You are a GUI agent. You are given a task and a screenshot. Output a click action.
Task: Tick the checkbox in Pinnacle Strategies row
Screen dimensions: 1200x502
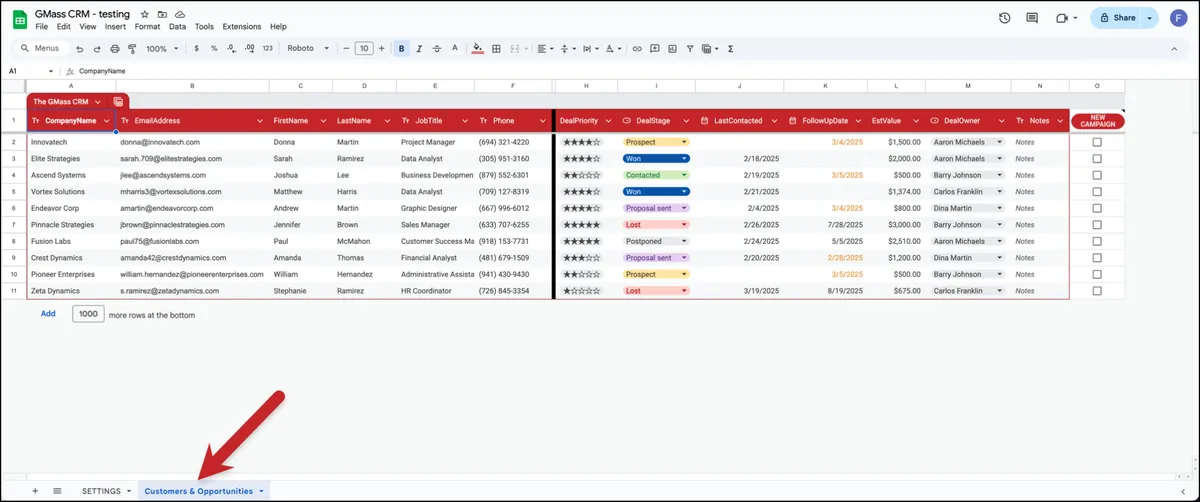[1097, 224]
